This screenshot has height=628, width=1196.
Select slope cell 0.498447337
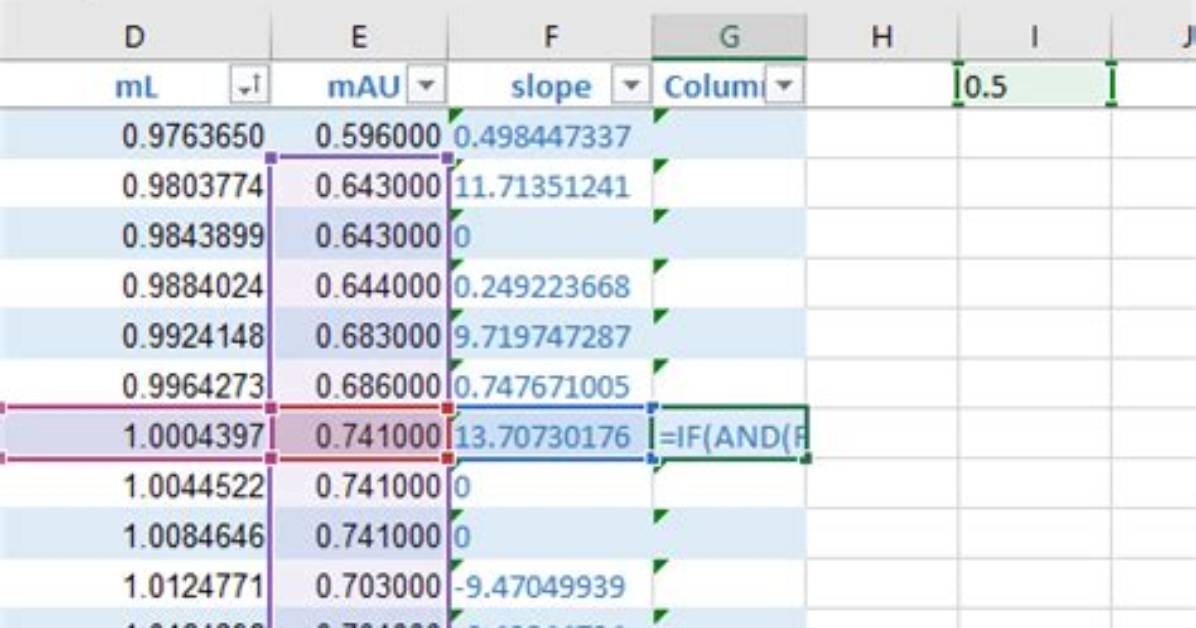(550, 136)
